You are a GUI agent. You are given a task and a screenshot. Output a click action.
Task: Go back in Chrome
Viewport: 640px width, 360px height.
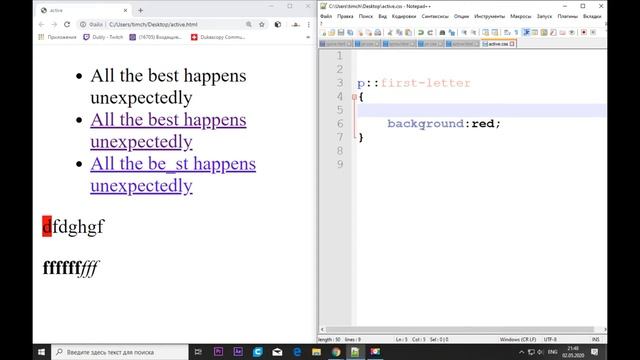(41, 24)
